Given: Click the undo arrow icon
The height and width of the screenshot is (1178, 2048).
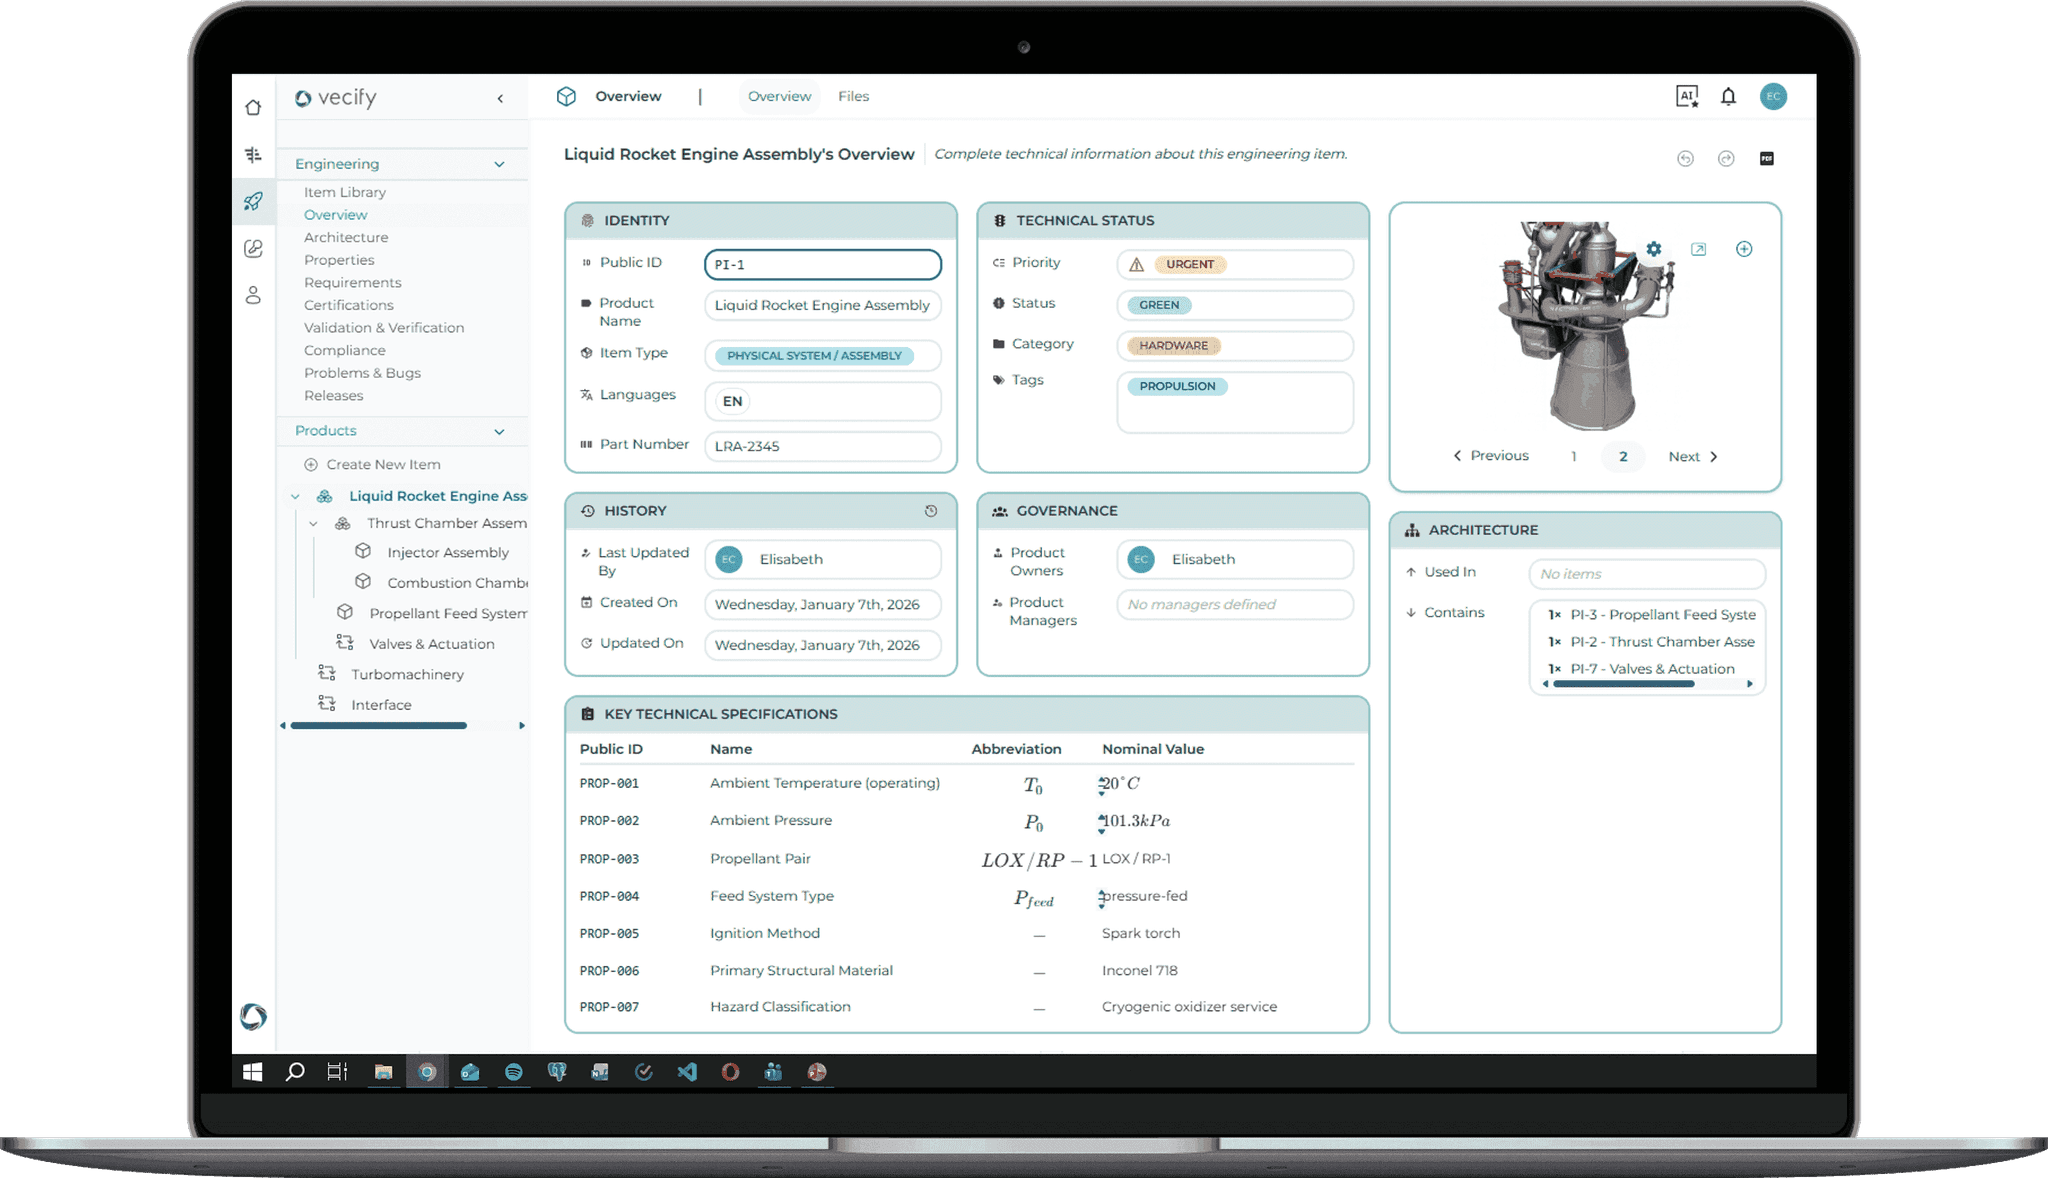Looking at the screenshot, I should point(1685,158).
